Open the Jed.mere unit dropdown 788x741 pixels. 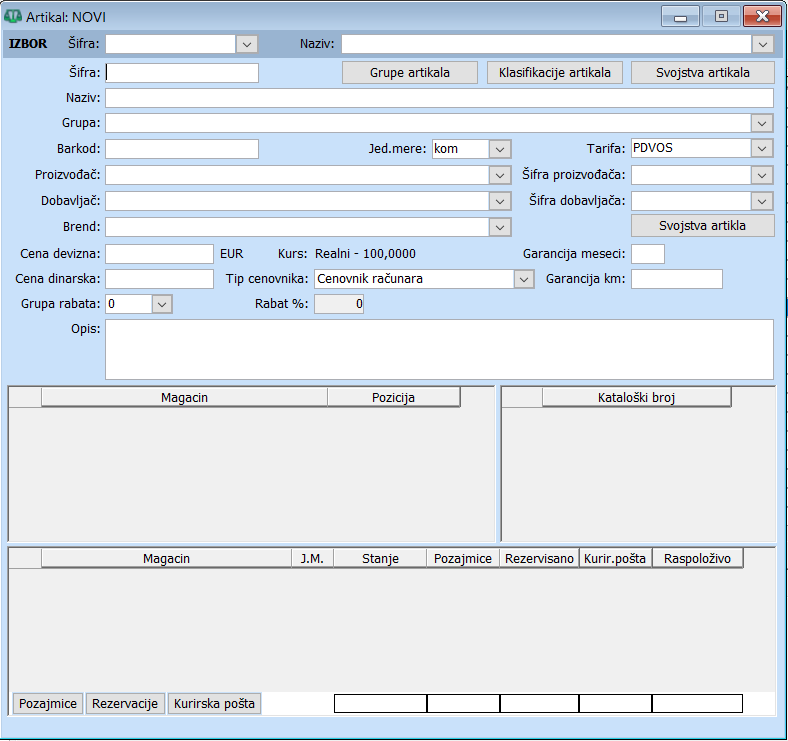point(501,149)
